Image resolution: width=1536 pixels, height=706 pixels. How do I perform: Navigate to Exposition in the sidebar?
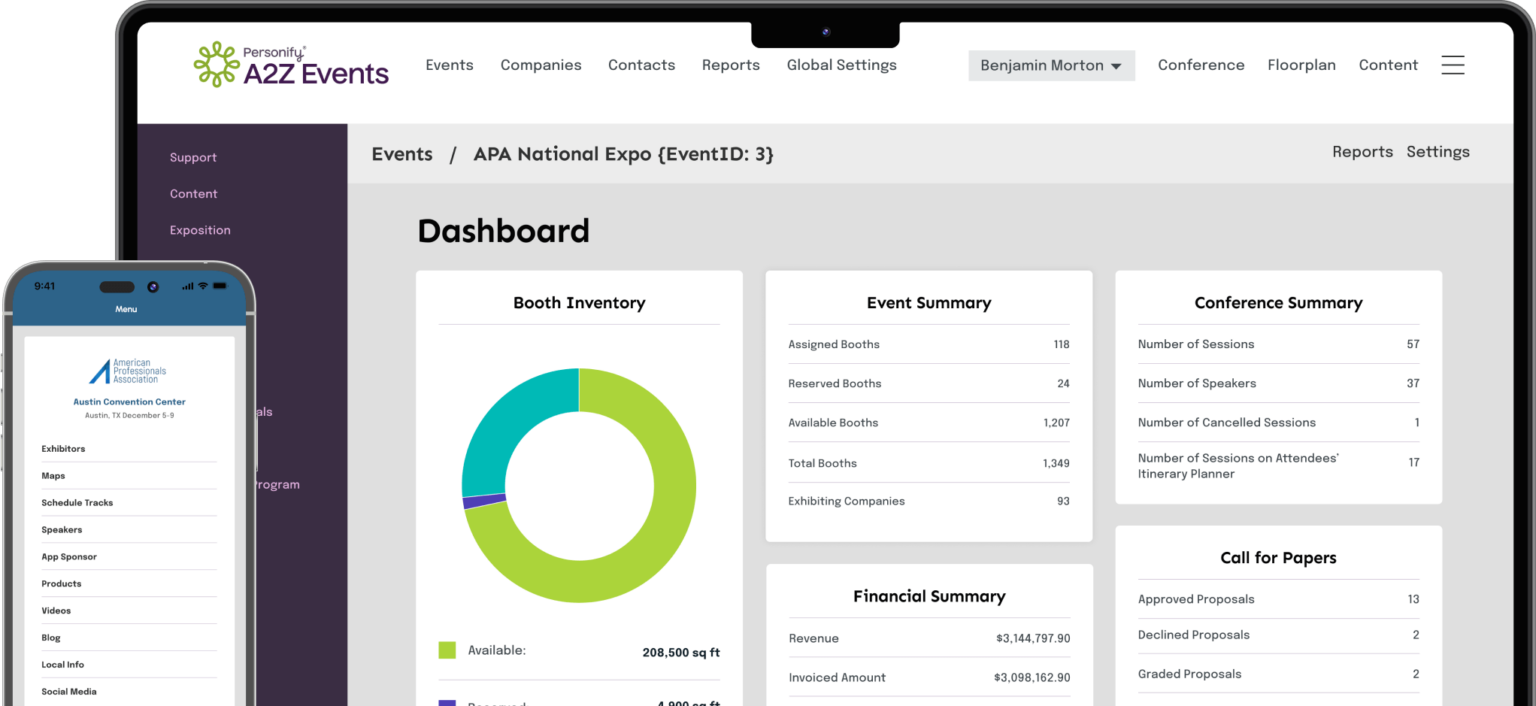click(200, 229)
